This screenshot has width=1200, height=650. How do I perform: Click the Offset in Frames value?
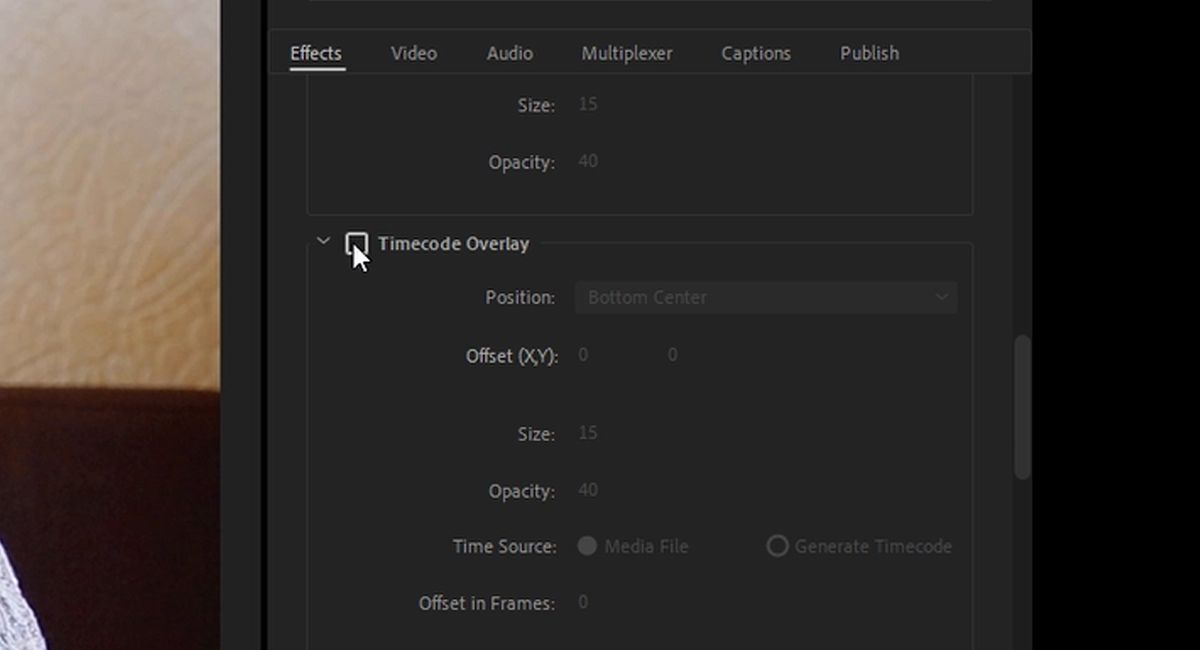(x=583, y=602)
